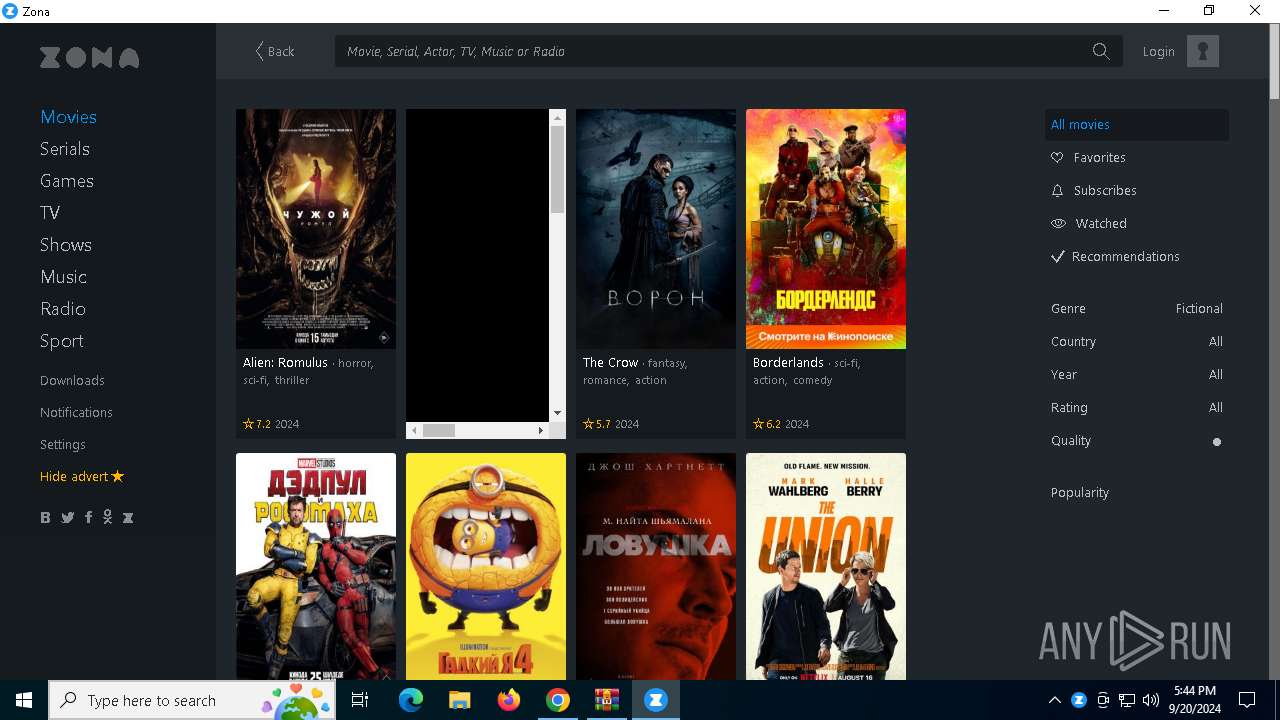
Task: Launch Microsoft Edge from taskbar
Action: tap(411, 700)
